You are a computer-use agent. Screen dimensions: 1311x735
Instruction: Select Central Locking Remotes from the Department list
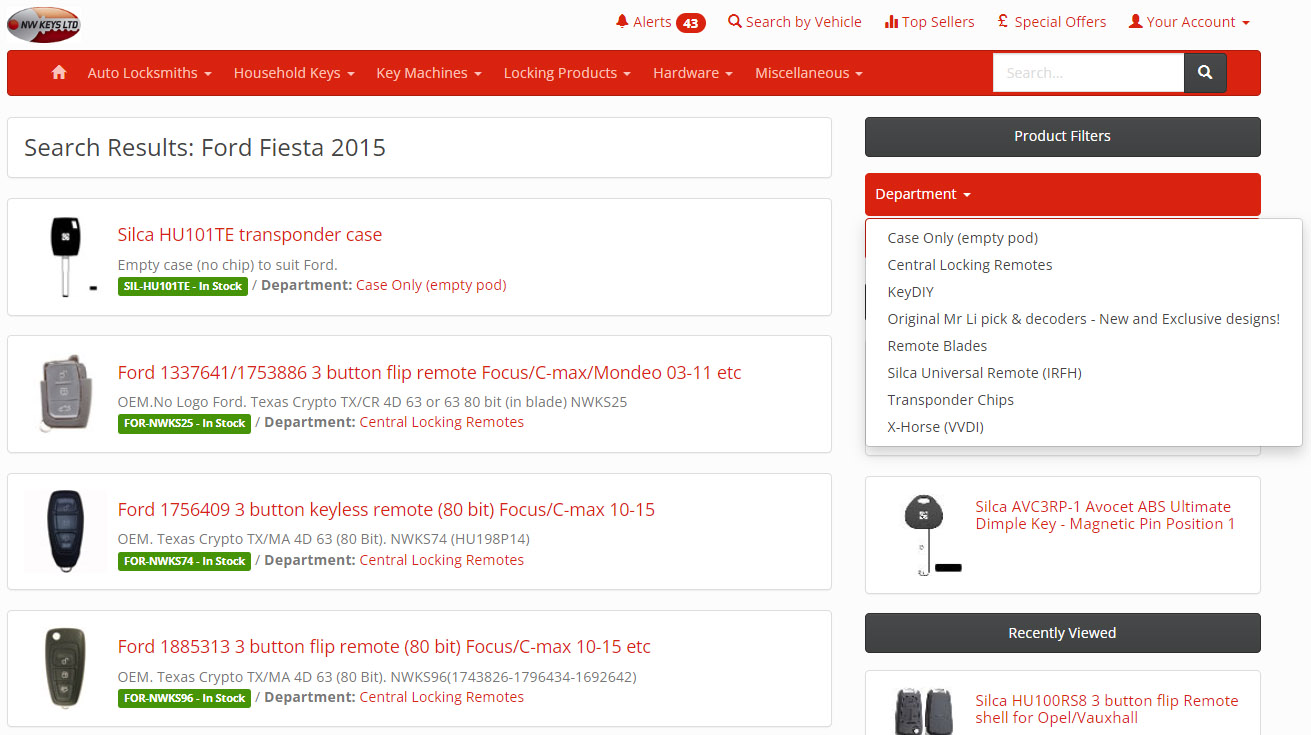969,264
